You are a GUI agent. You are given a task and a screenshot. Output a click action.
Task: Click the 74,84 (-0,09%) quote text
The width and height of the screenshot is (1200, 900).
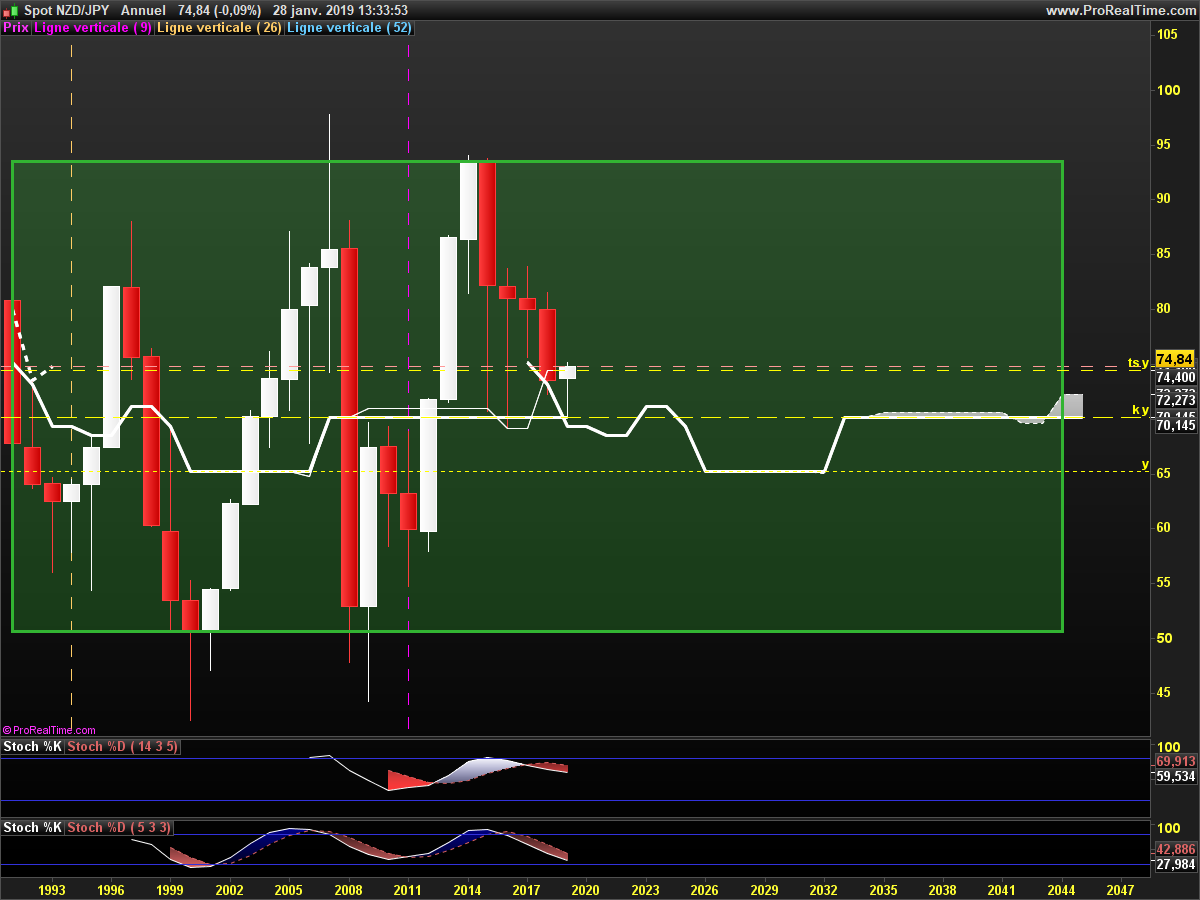[x=220, y=10]
